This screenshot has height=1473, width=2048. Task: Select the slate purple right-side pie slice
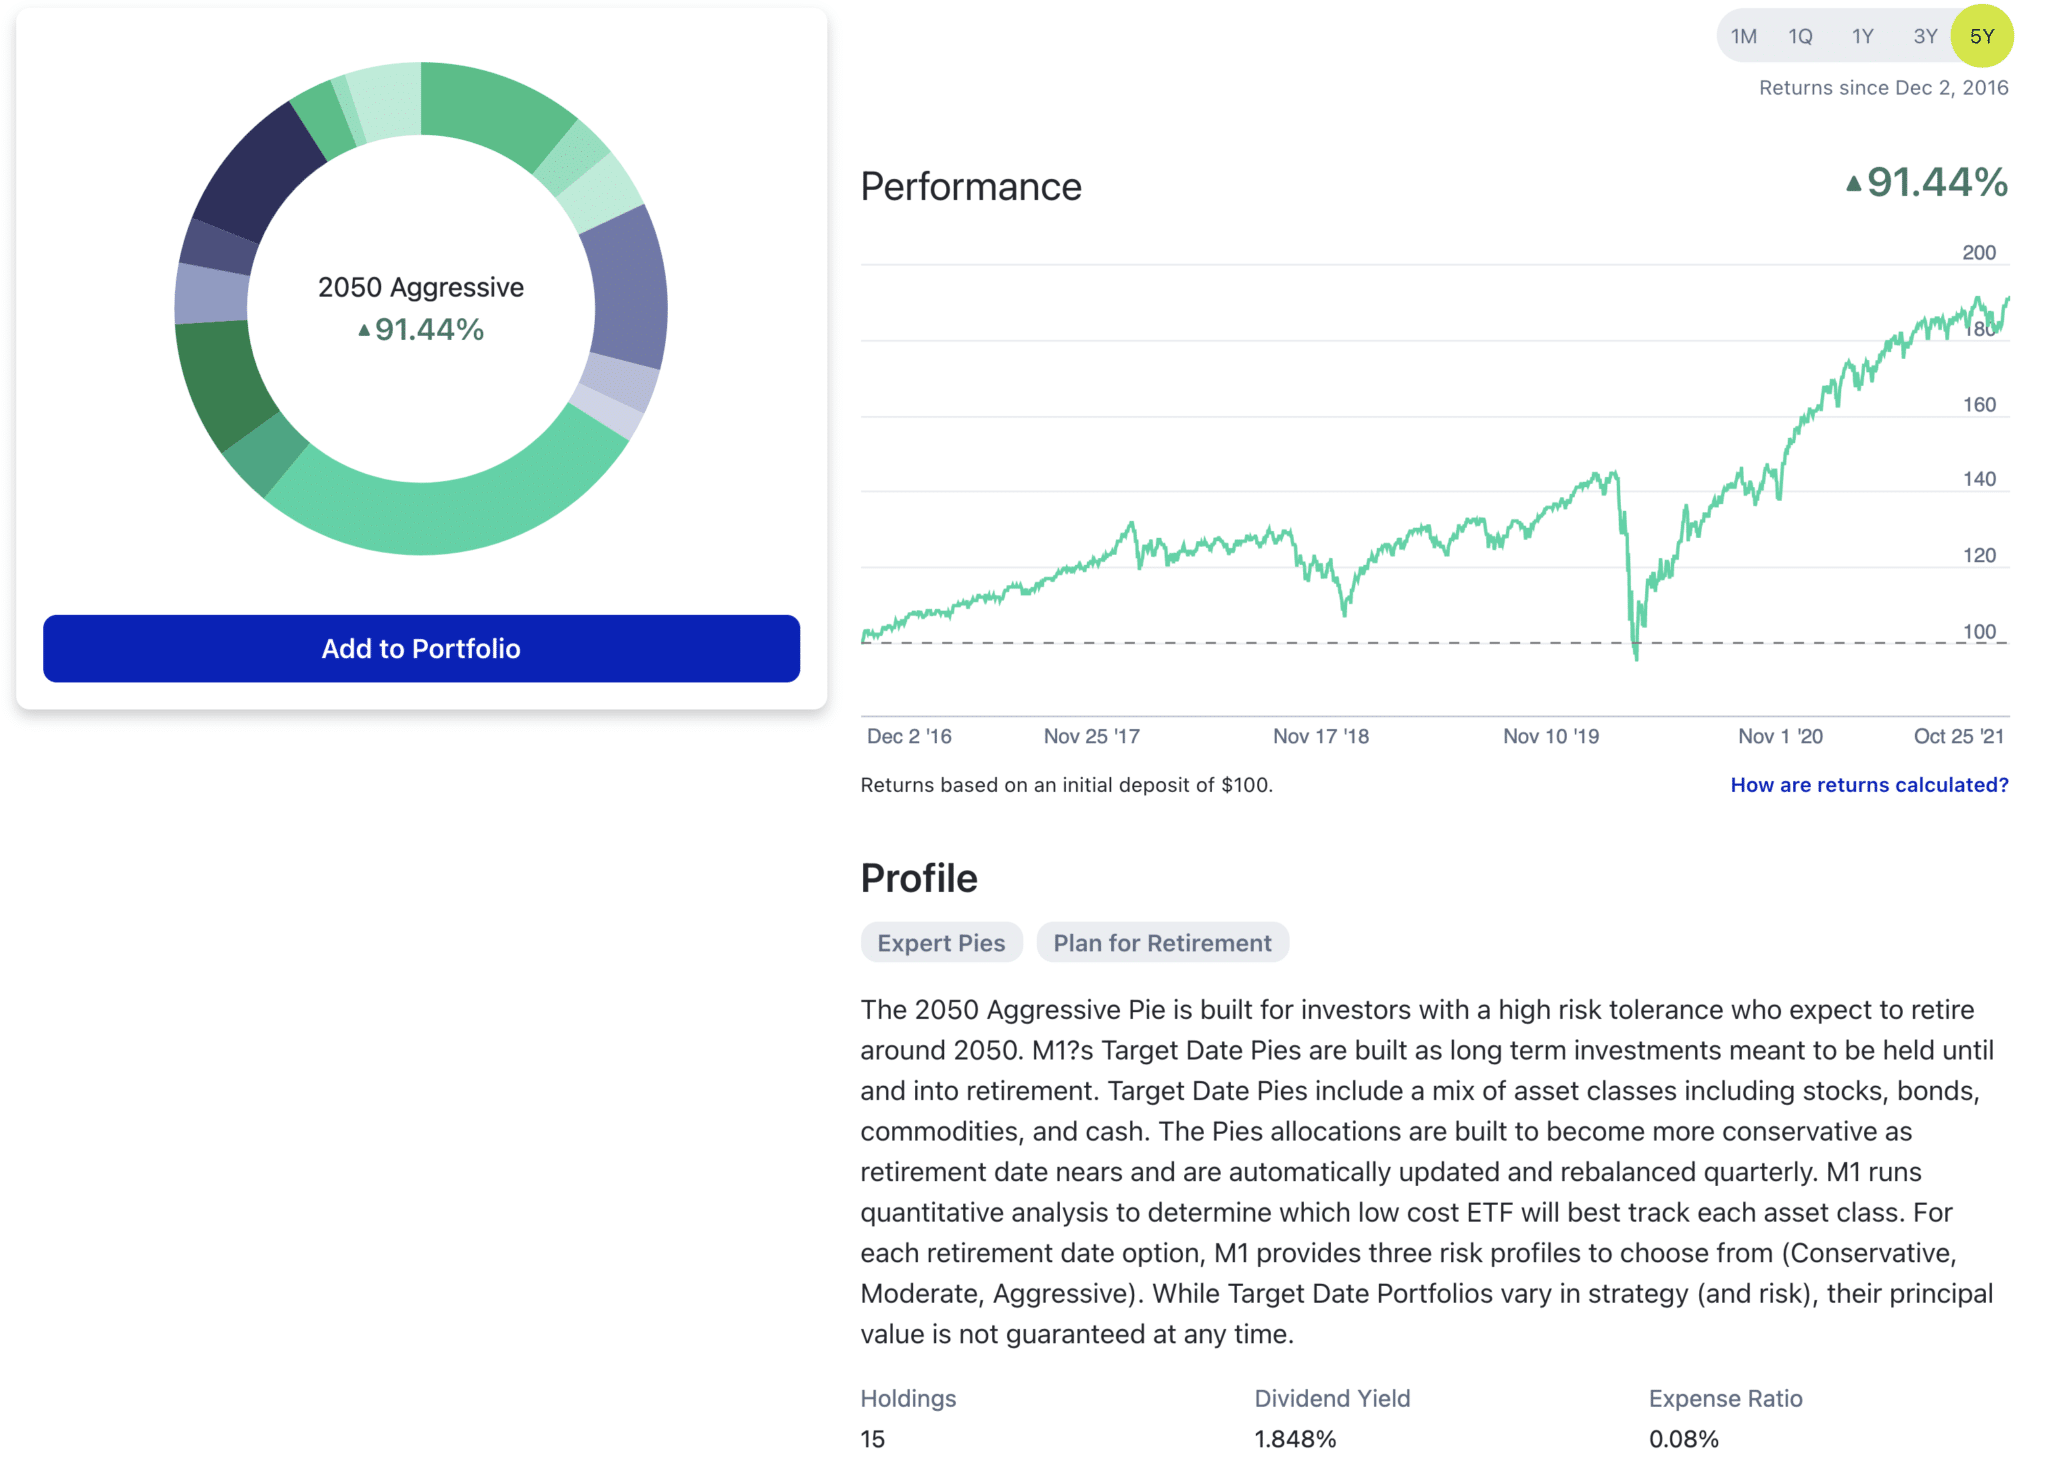tap(630, 290)
